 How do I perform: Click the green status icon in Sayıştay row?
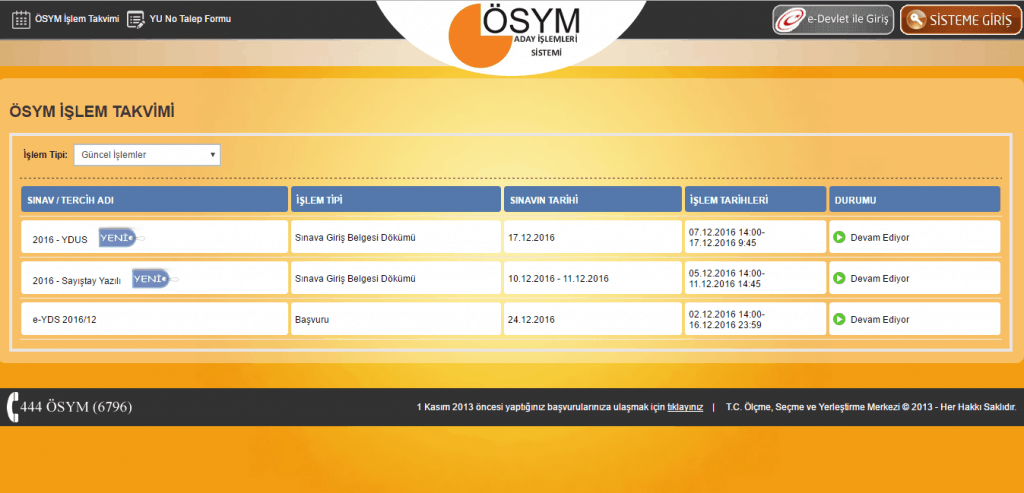click(839, 278)
